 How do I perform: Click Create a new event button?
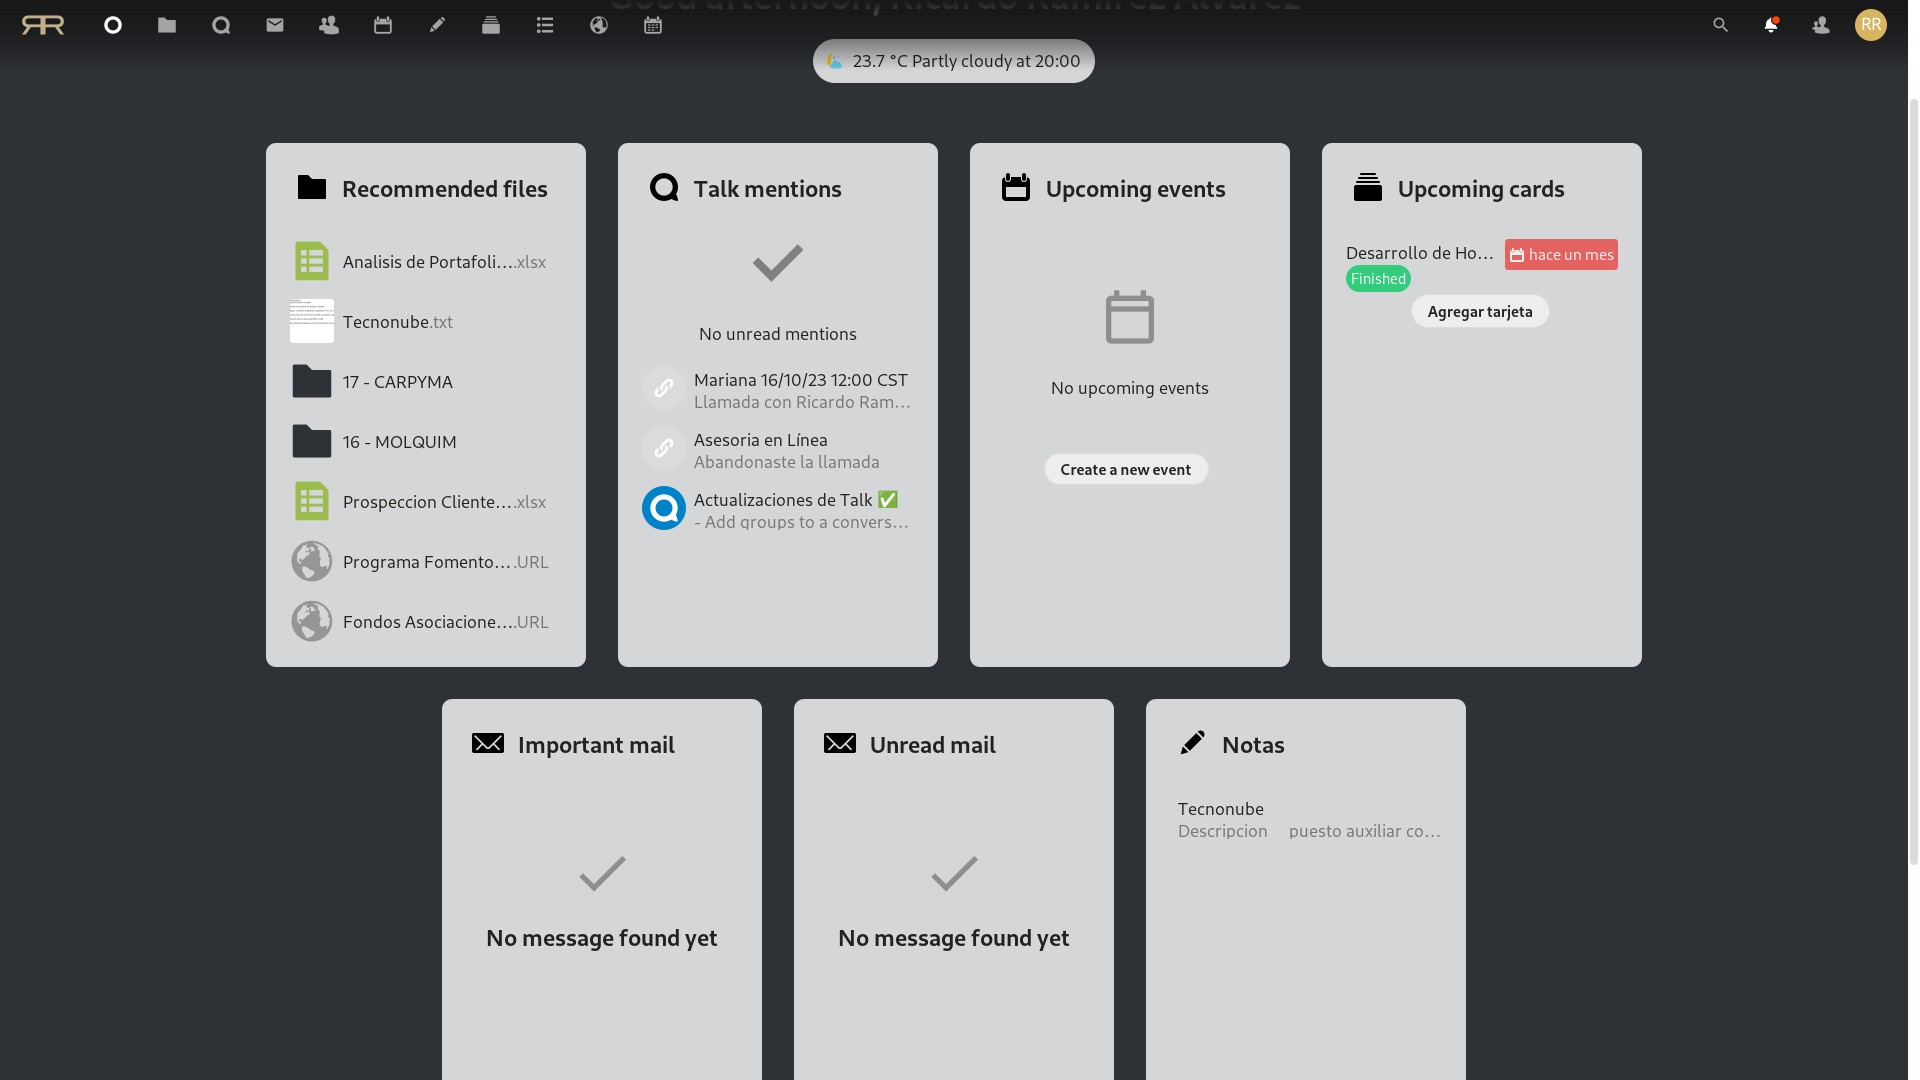pyautogui.click(x=1125, y=470)
